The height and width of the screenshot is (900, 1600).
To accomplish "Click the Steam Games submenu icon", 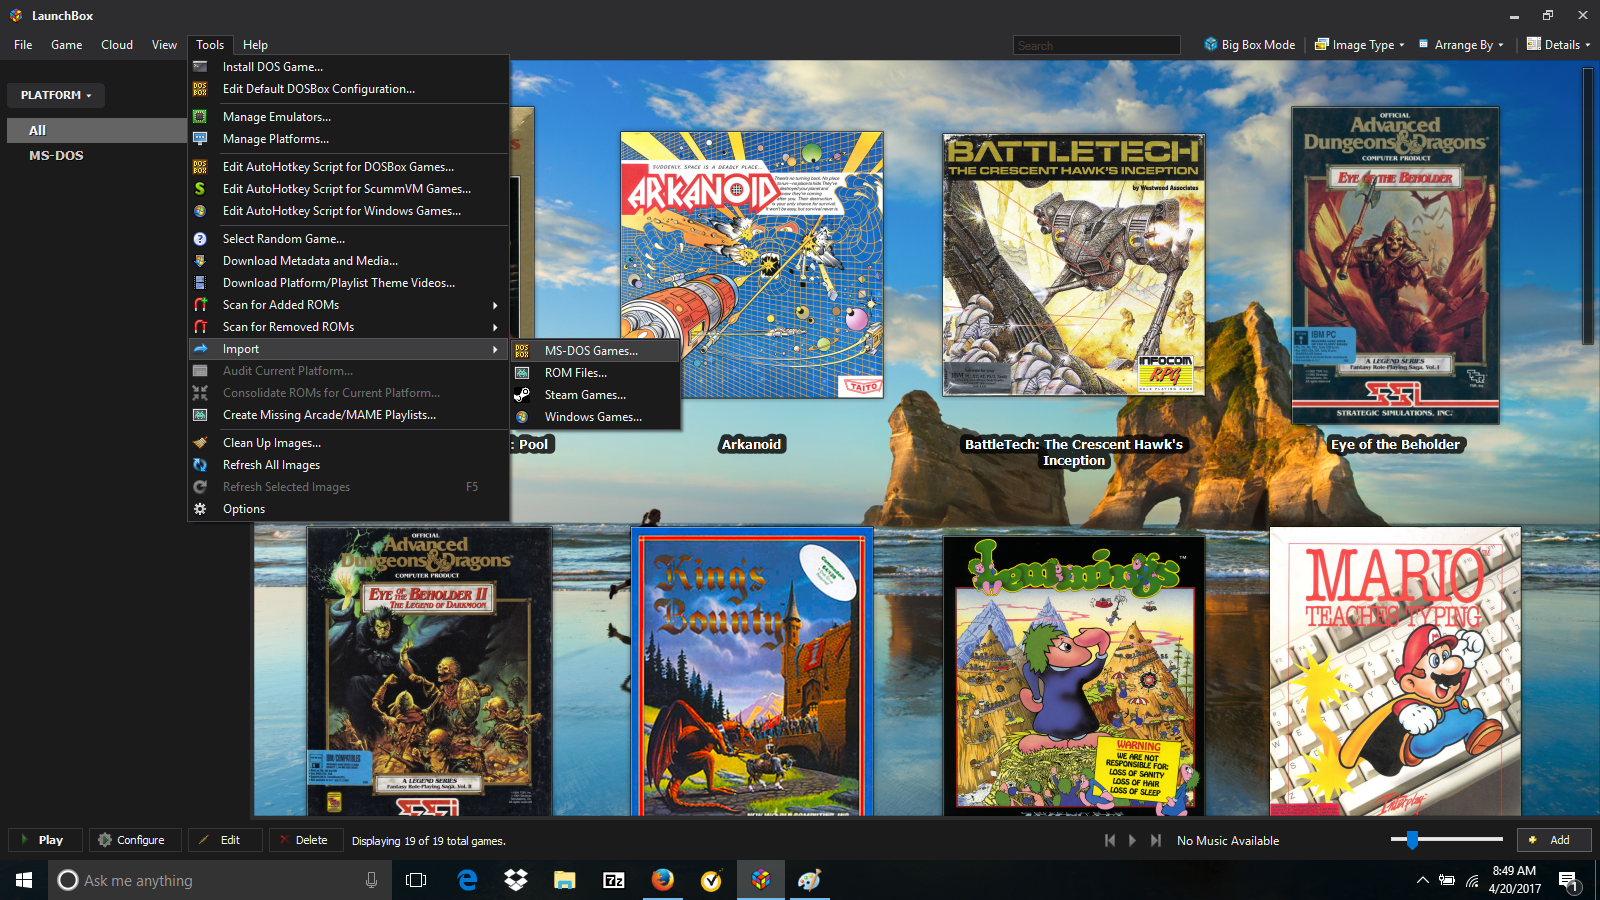I will pyautogui.click(x=522, y=395).
